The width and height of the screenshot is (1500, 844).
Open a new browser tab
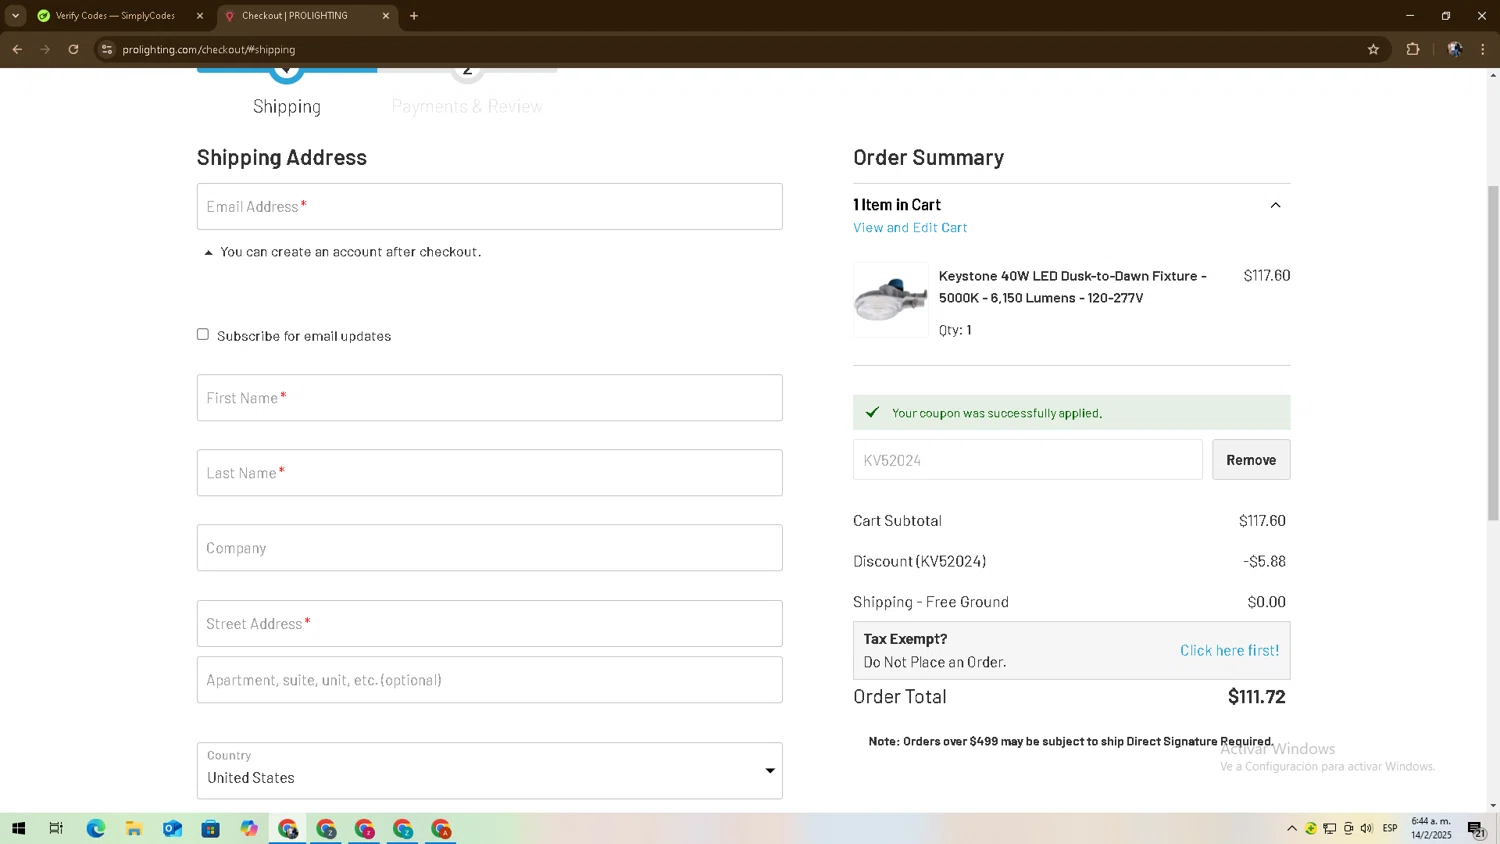click(x=414, y=16)
